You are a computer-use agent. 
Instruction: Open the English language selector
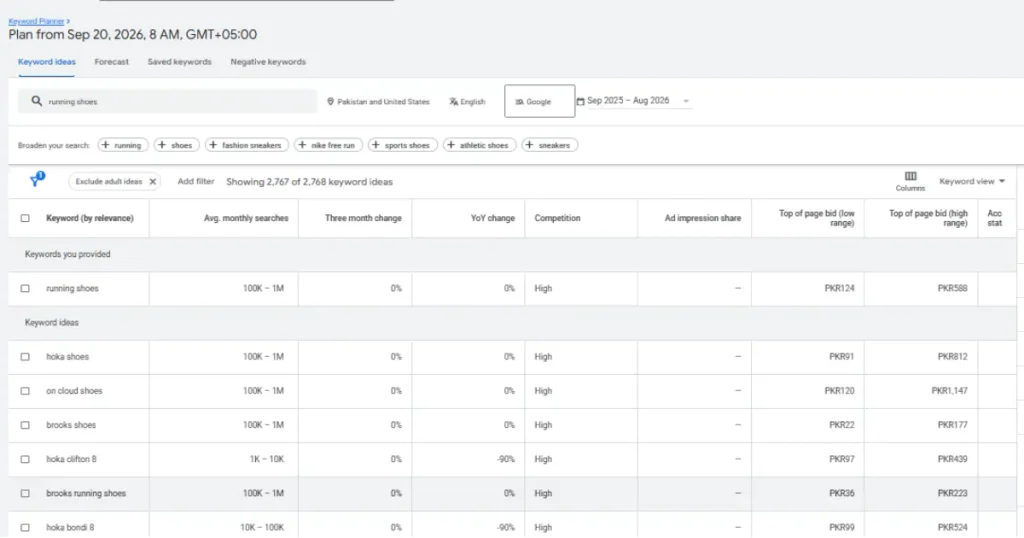(x=468, y=102)
